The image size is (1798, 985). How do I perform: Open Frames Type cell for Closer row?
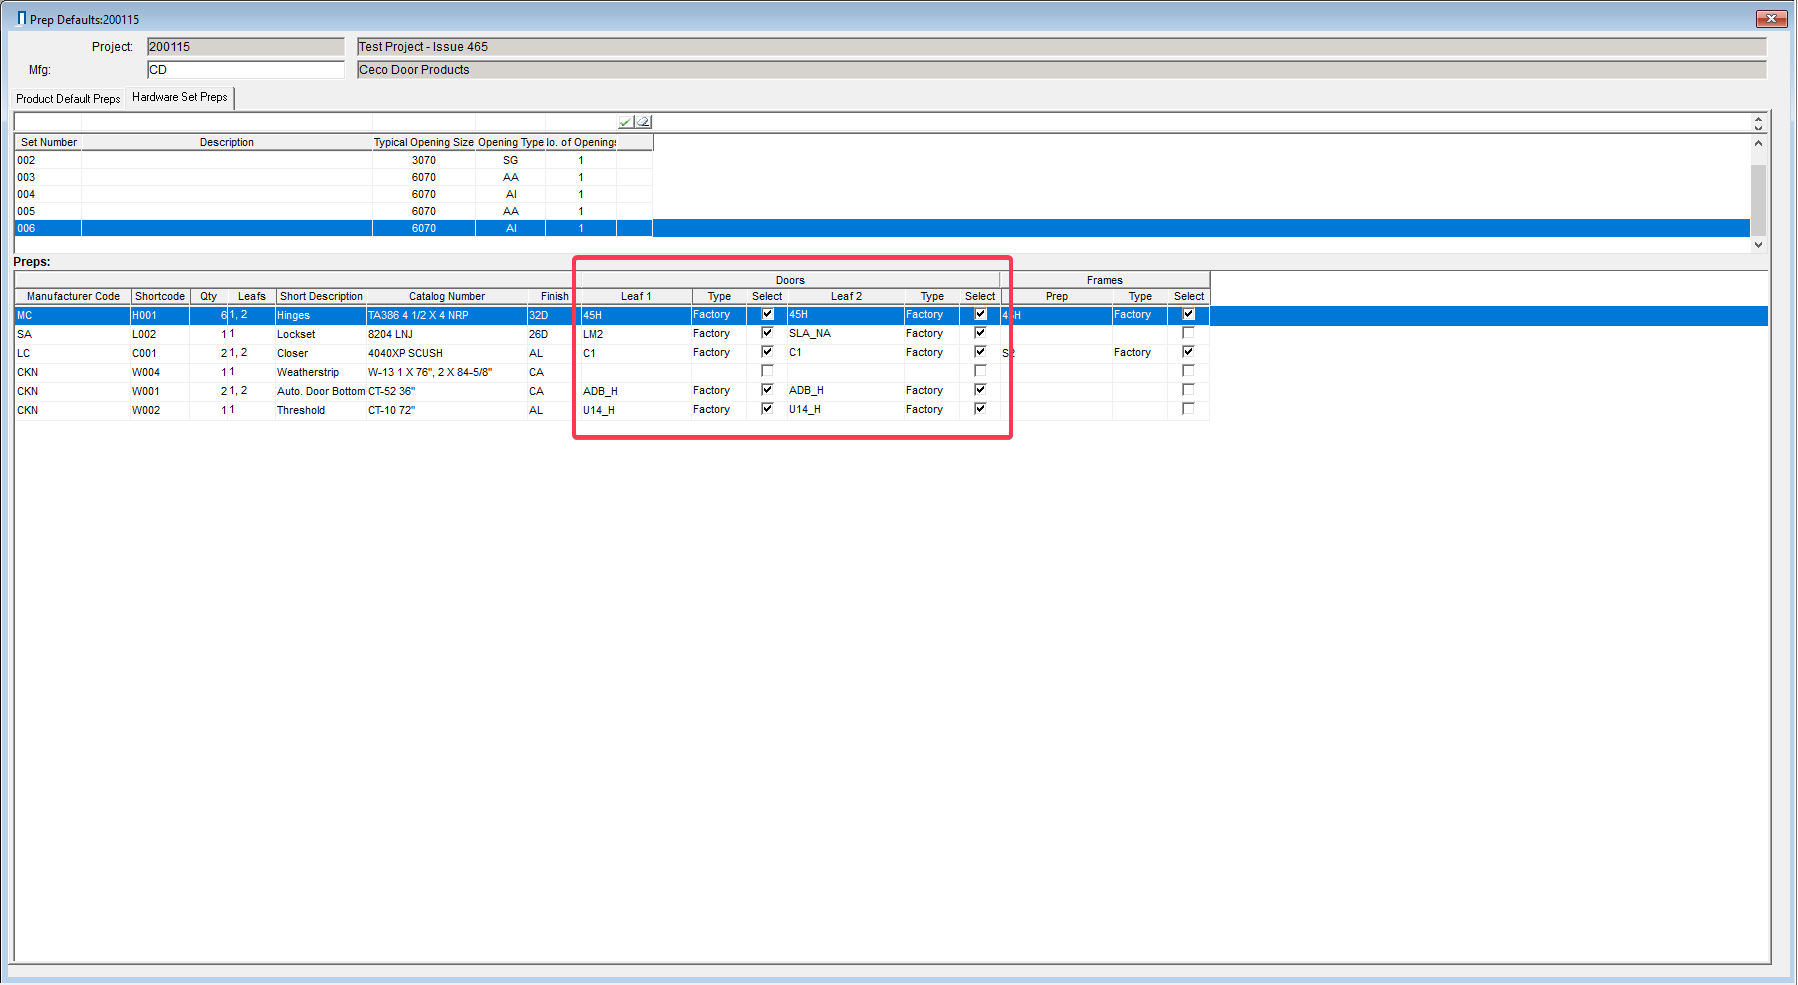point(1139,353)
